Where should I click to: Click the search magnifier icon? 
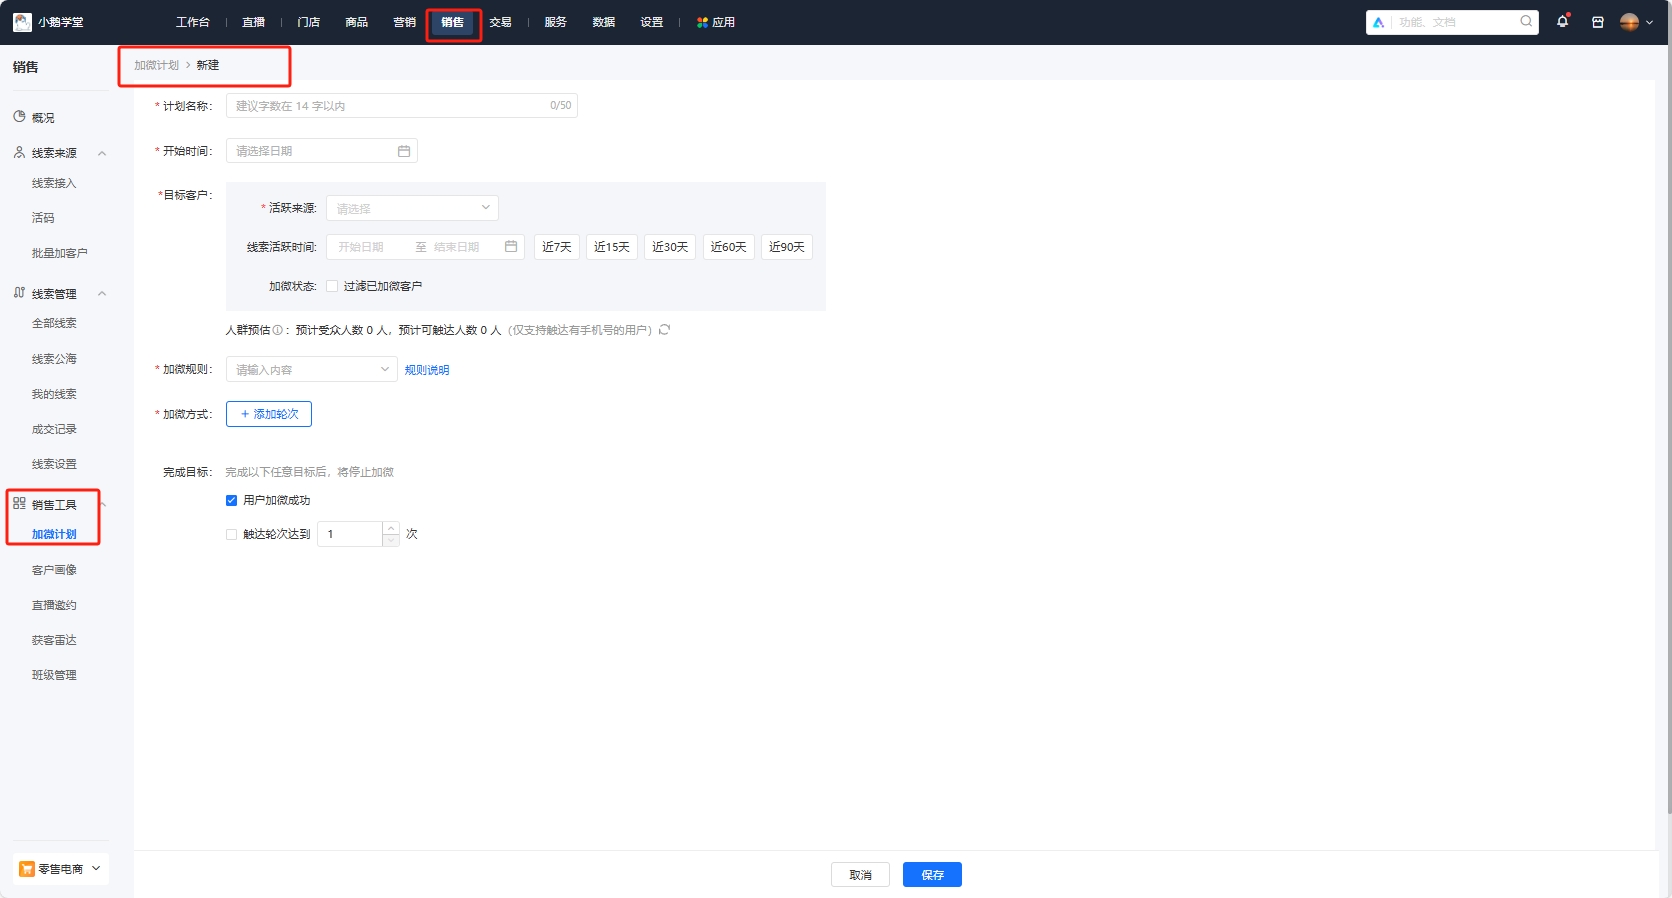click(x=1526, y=21)
